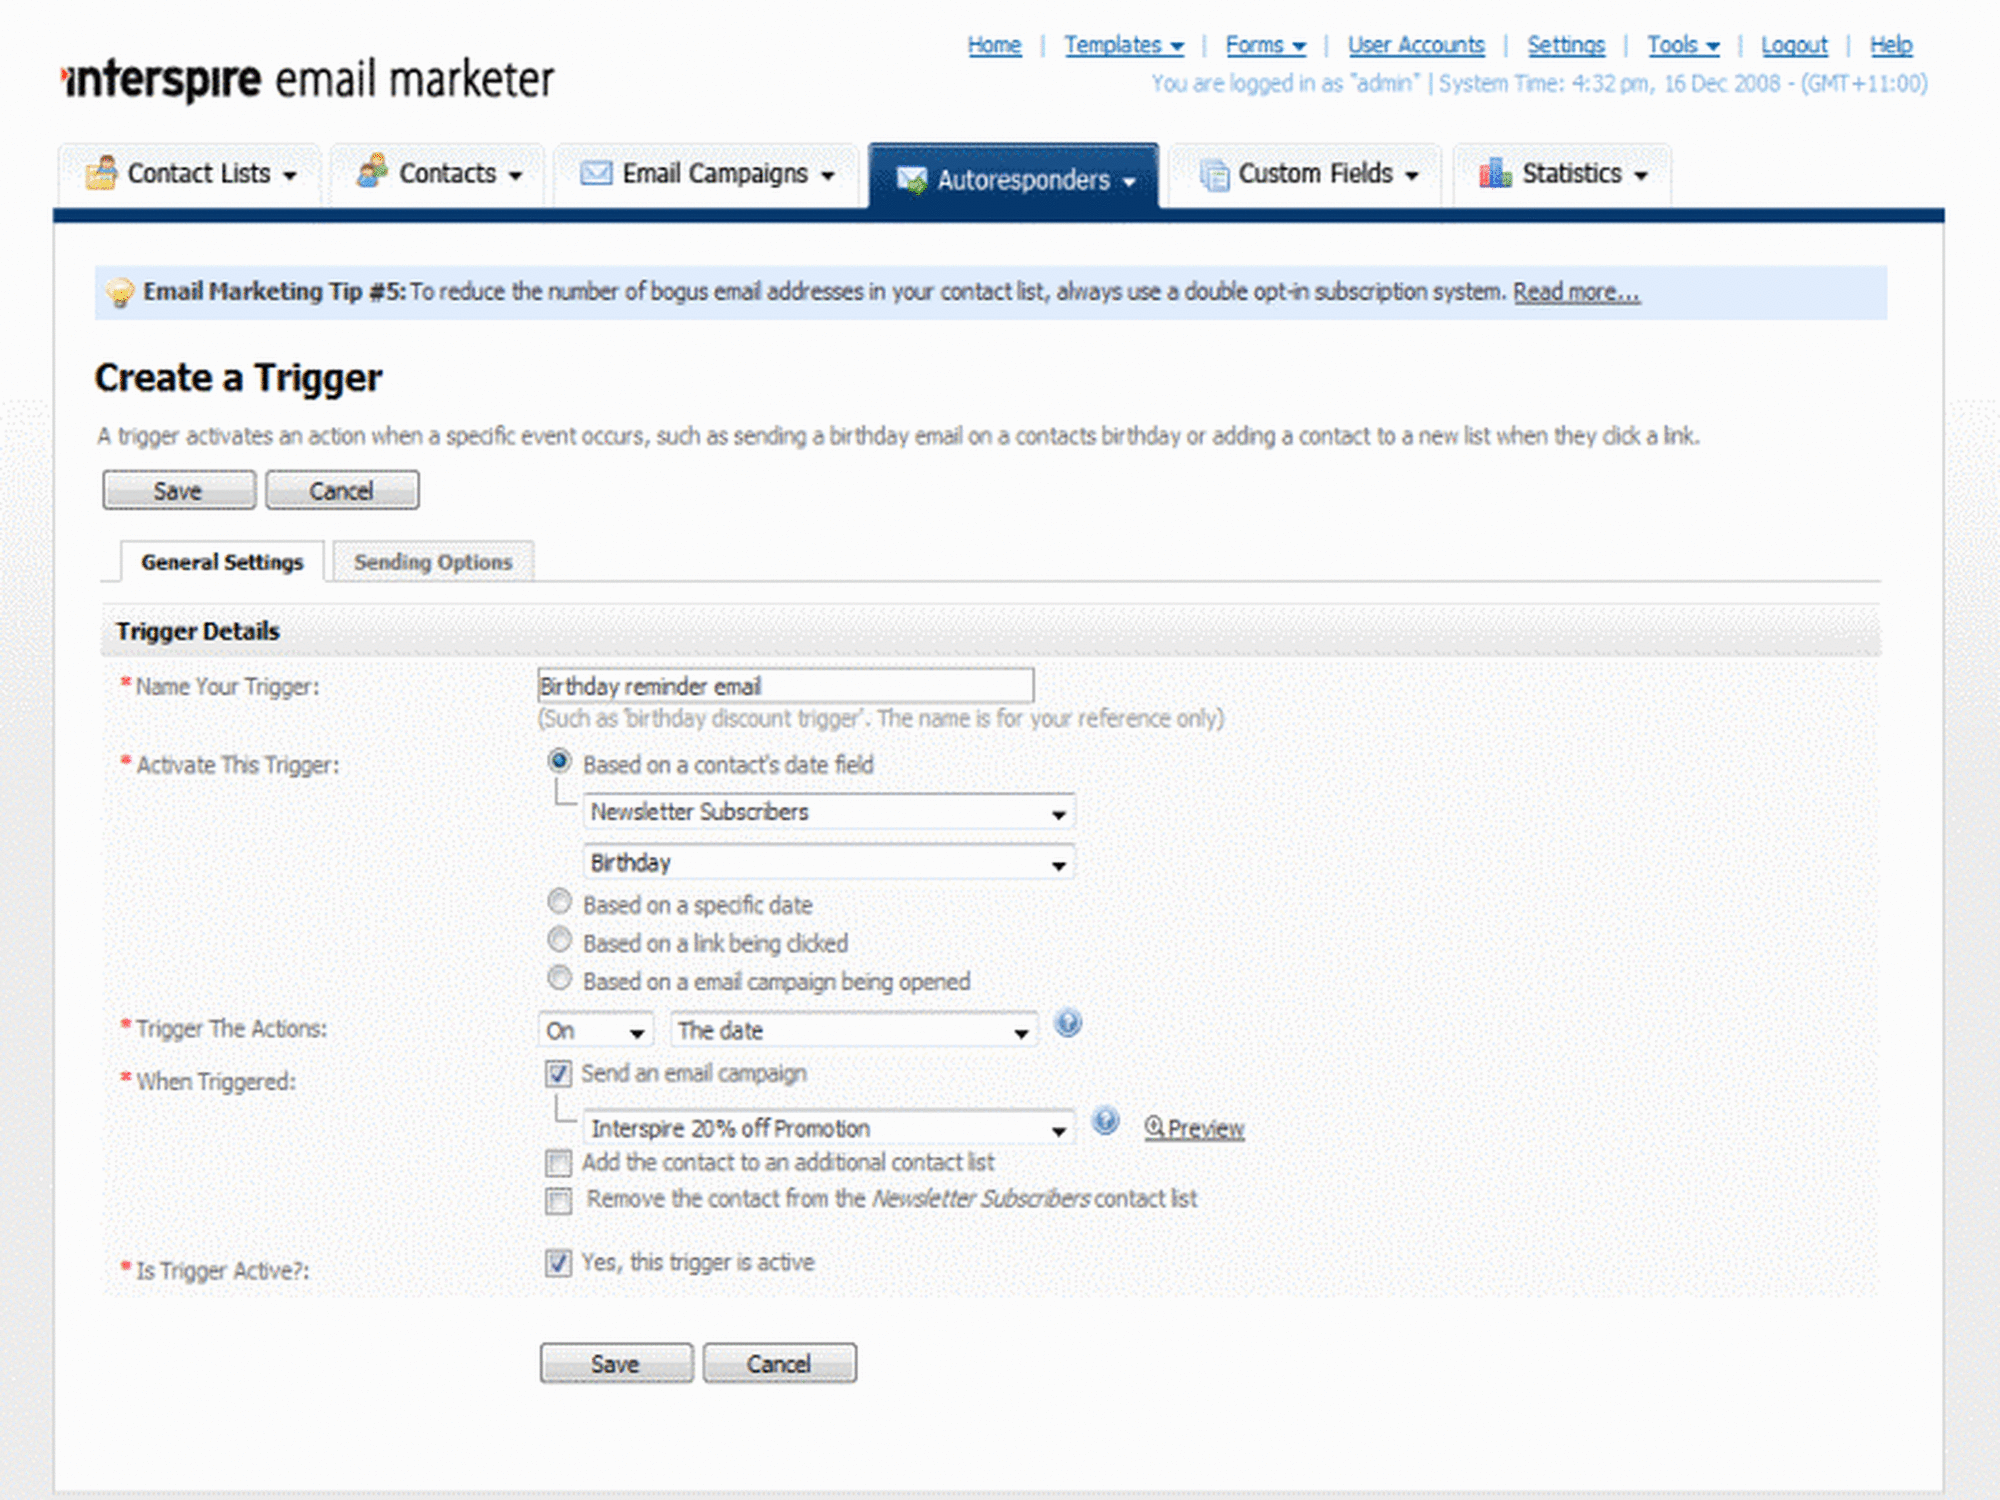Open the Help link

point(1891,45)
